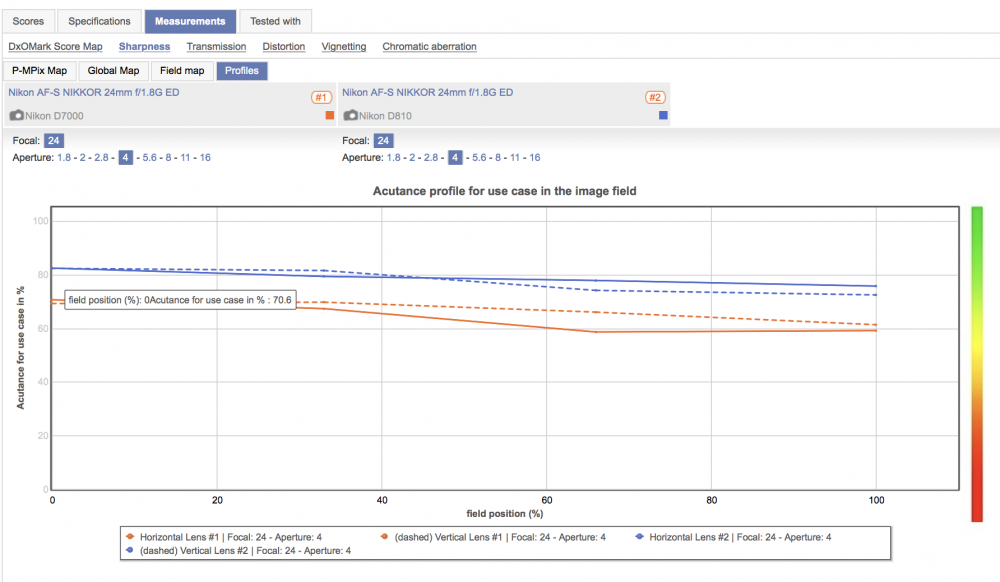Viewport: 1000px width, 582px height.
Task: Set lens #1 aperture to 16
Action: [205, 157]
